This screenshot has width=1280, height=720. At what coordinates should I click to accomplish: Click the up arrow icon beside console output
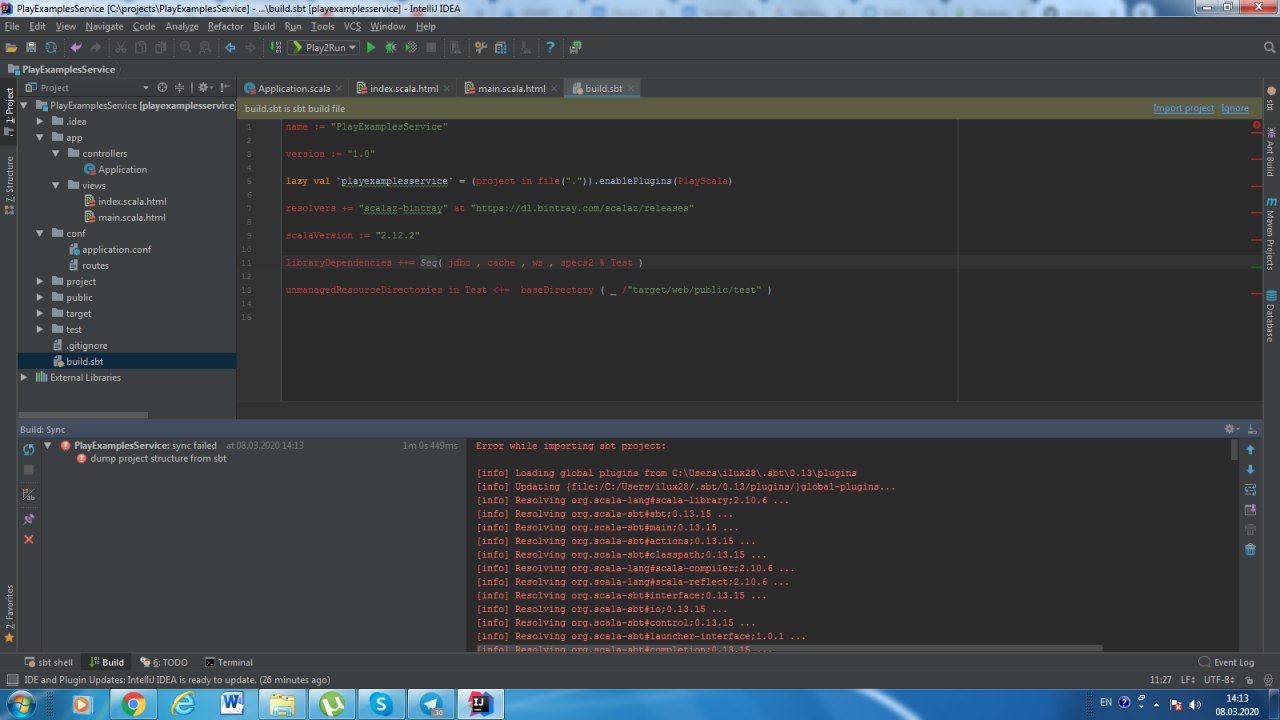(x=1250, y=450)
